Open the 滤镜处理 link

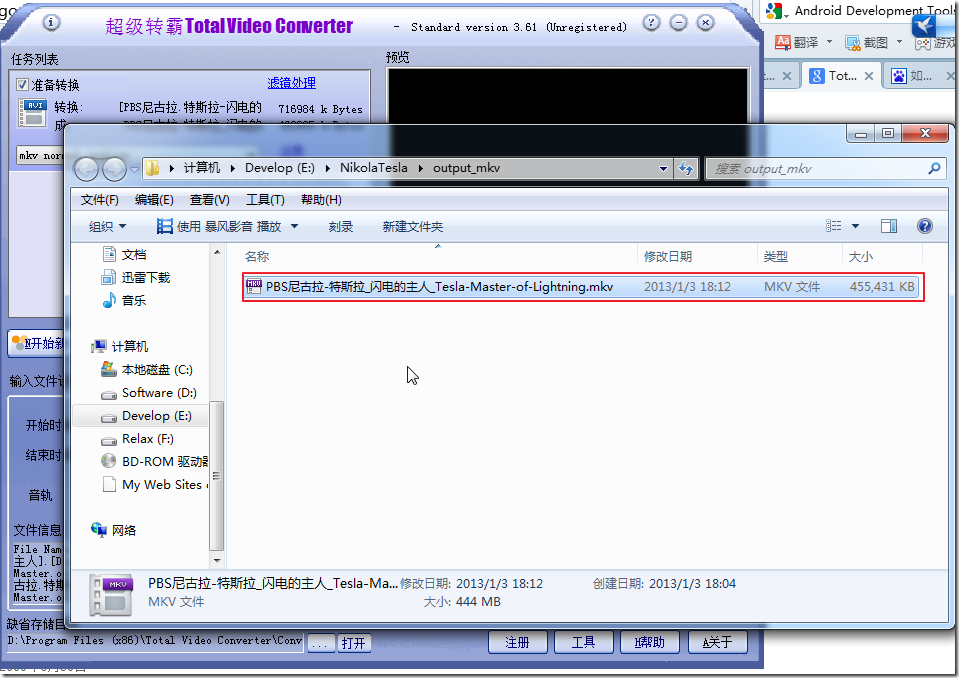click(x=292, y=83)
